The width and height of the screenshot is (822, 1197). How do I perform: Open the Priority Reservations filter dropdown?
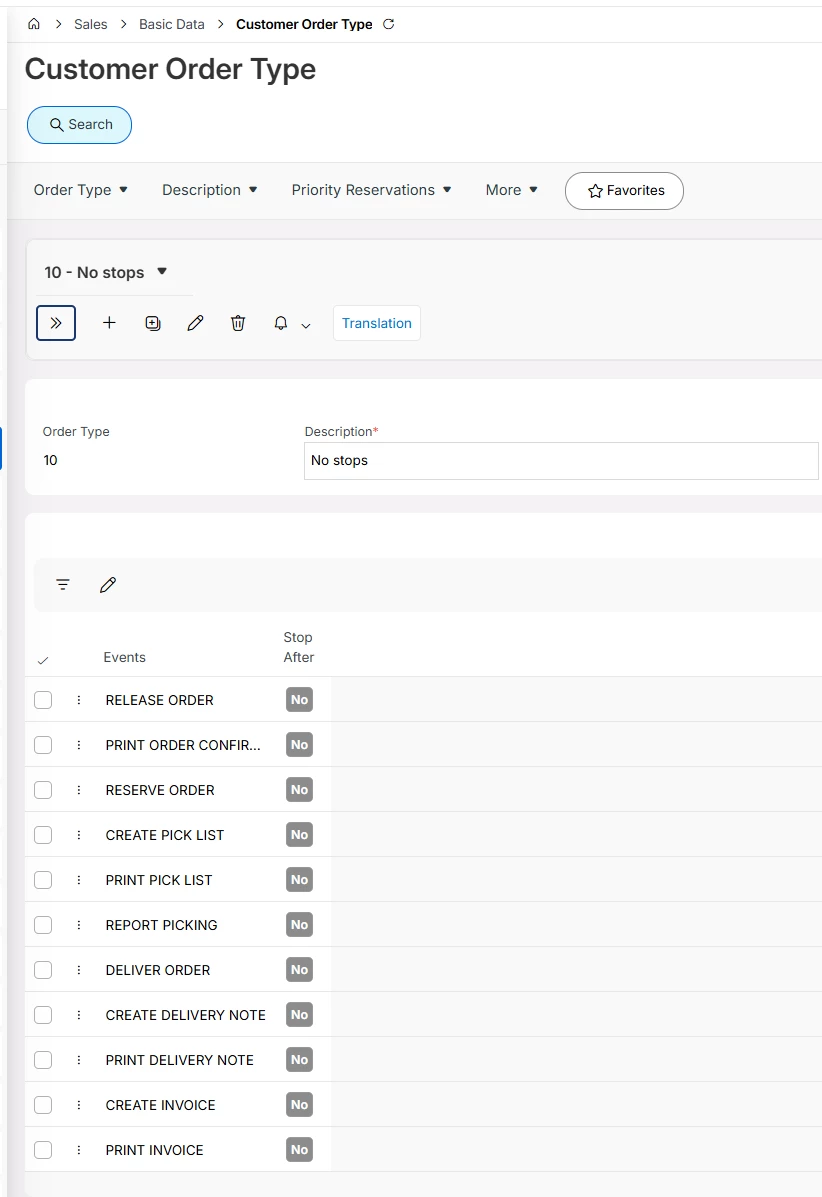click(x=371, y=190)
